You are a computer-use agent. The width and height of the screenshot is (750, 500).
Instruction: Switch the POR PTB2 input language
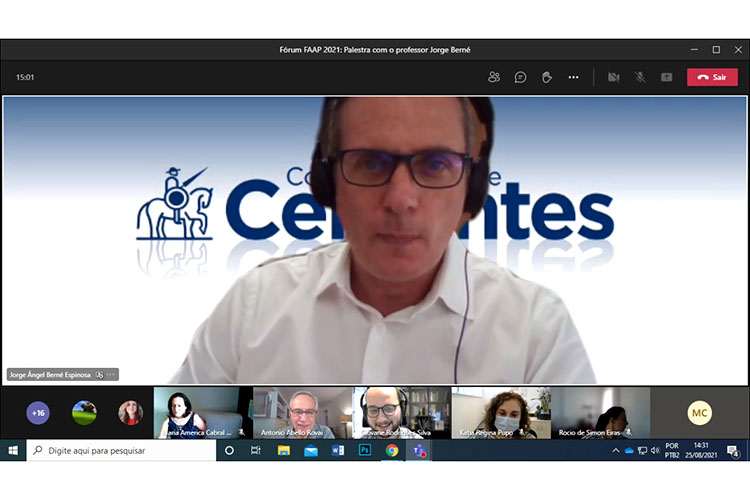(x=672, y=450)
